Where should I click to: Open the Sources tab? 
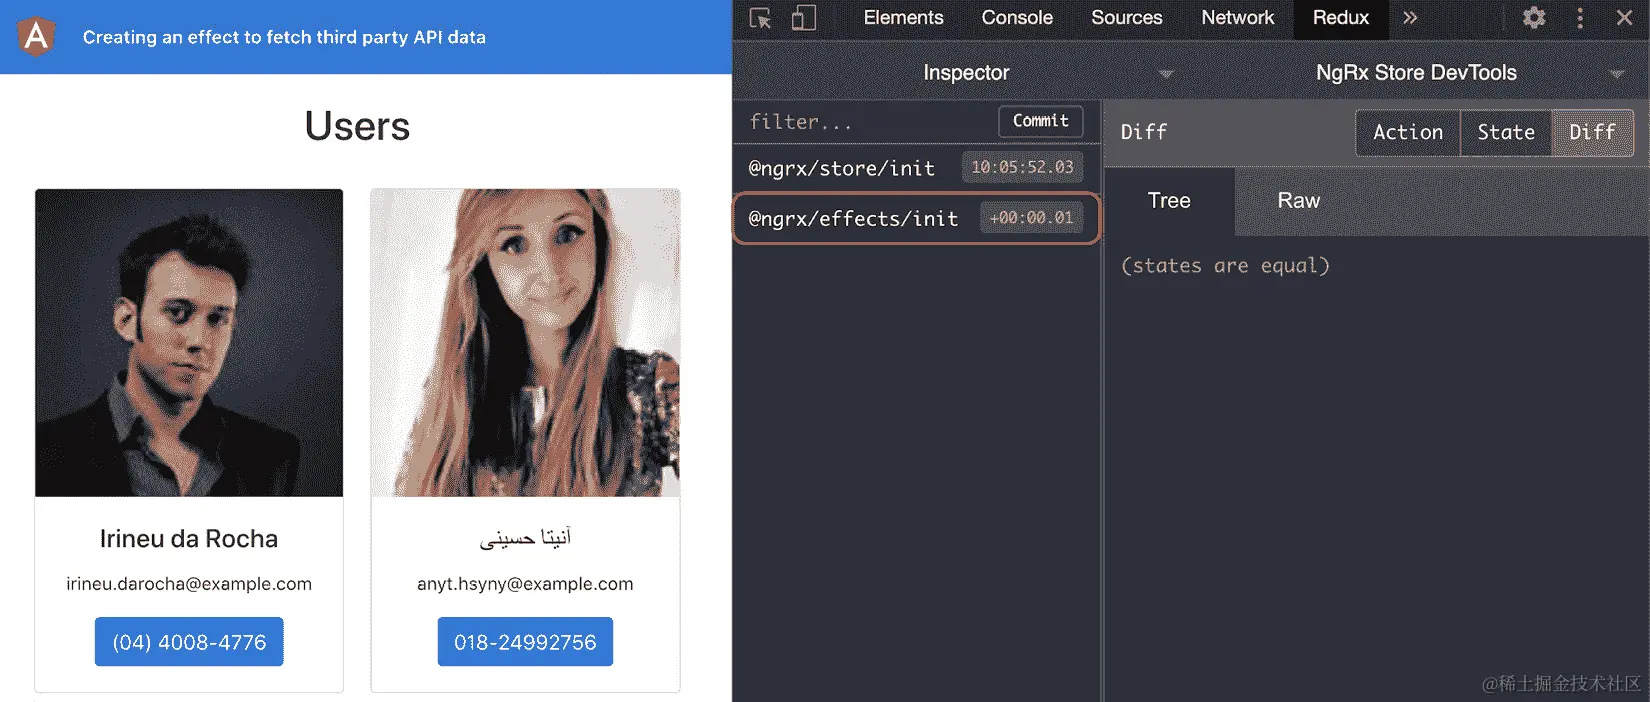coord(1126,18)
